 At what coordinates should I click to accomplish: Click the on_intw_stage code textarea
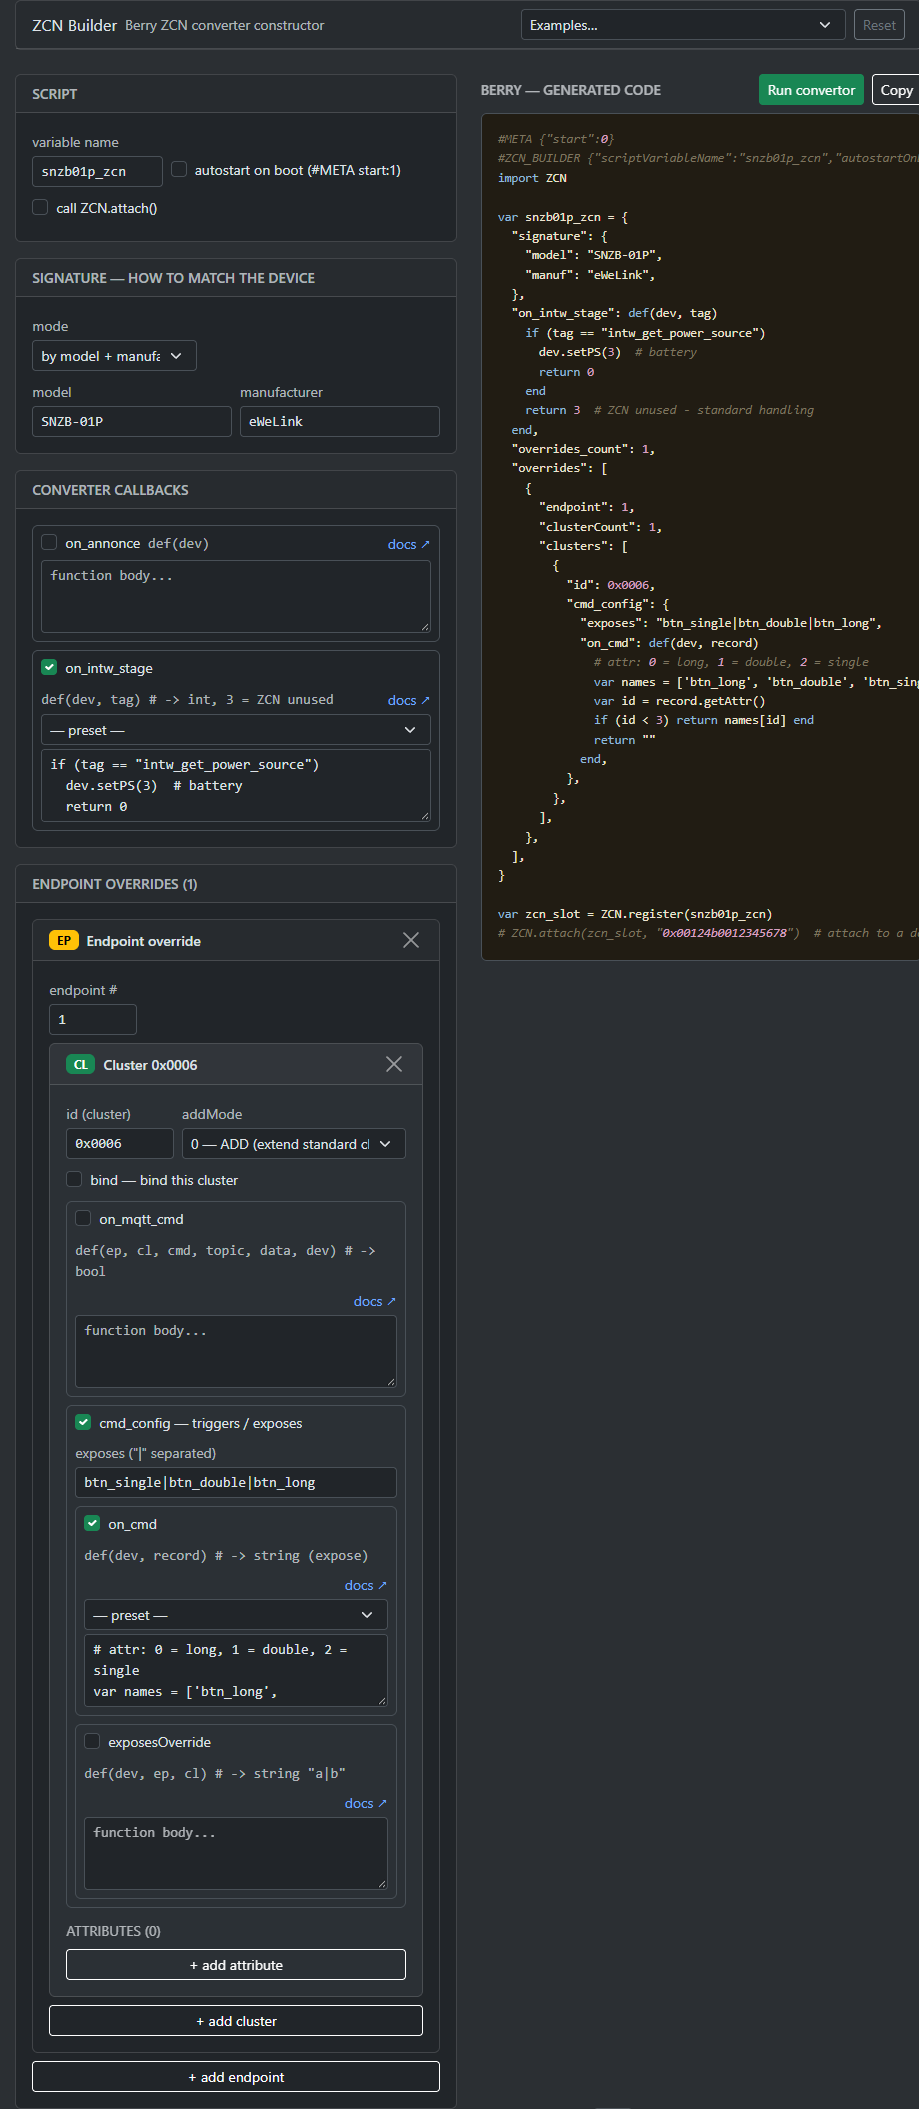(236, 785)
